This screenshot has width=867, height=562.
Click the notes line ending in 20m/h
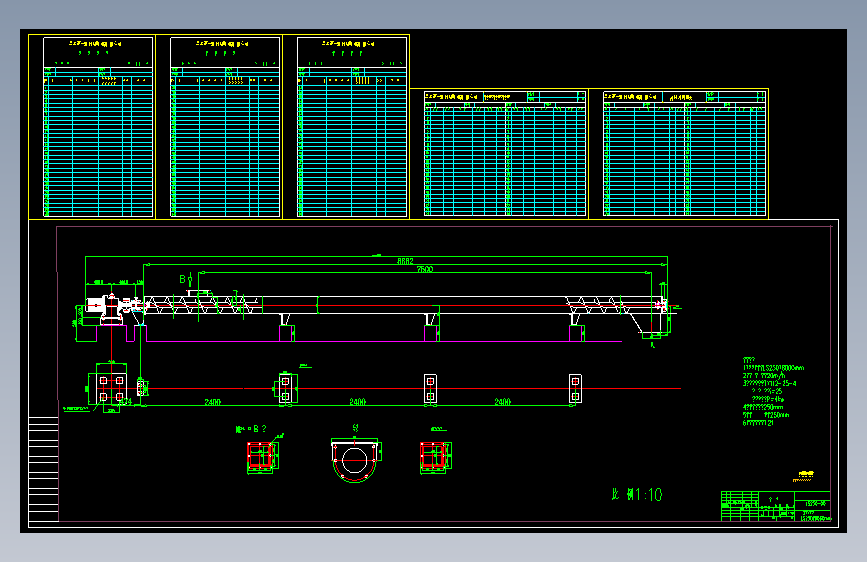point(764,375)
